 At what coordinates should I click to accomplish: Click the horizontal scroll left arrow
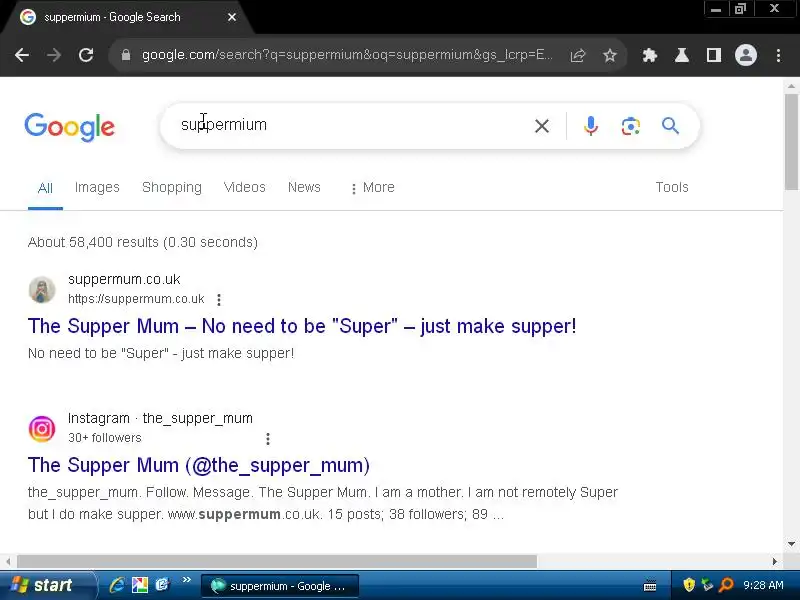[8, 561]
